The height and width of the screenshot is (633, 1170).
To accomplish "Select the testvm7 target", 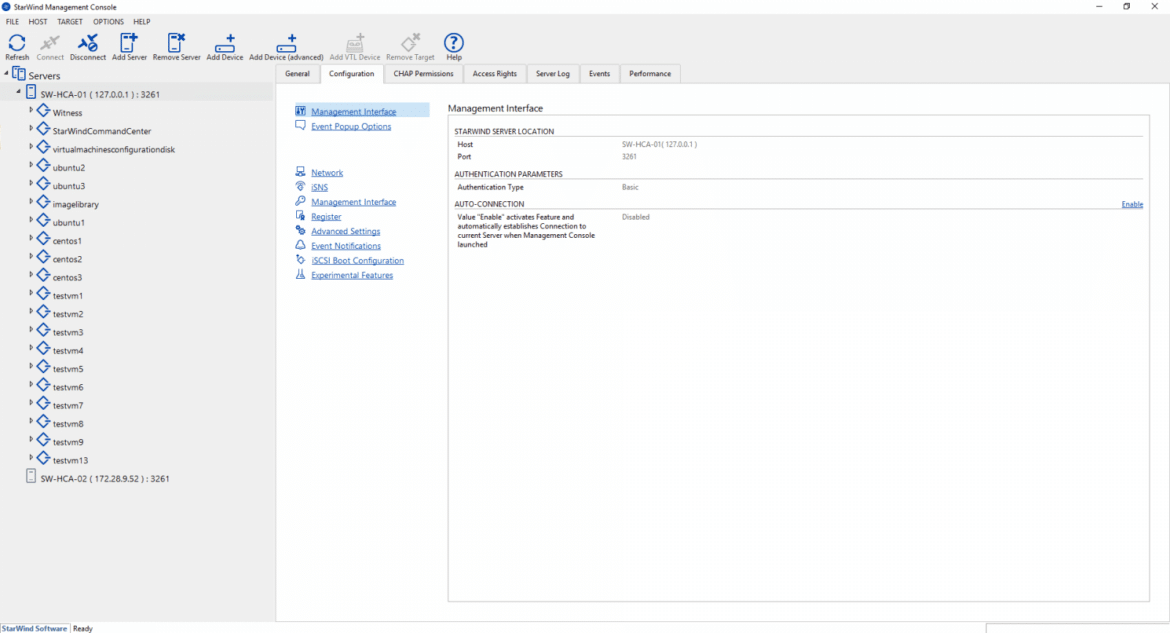I will [68, 405].
